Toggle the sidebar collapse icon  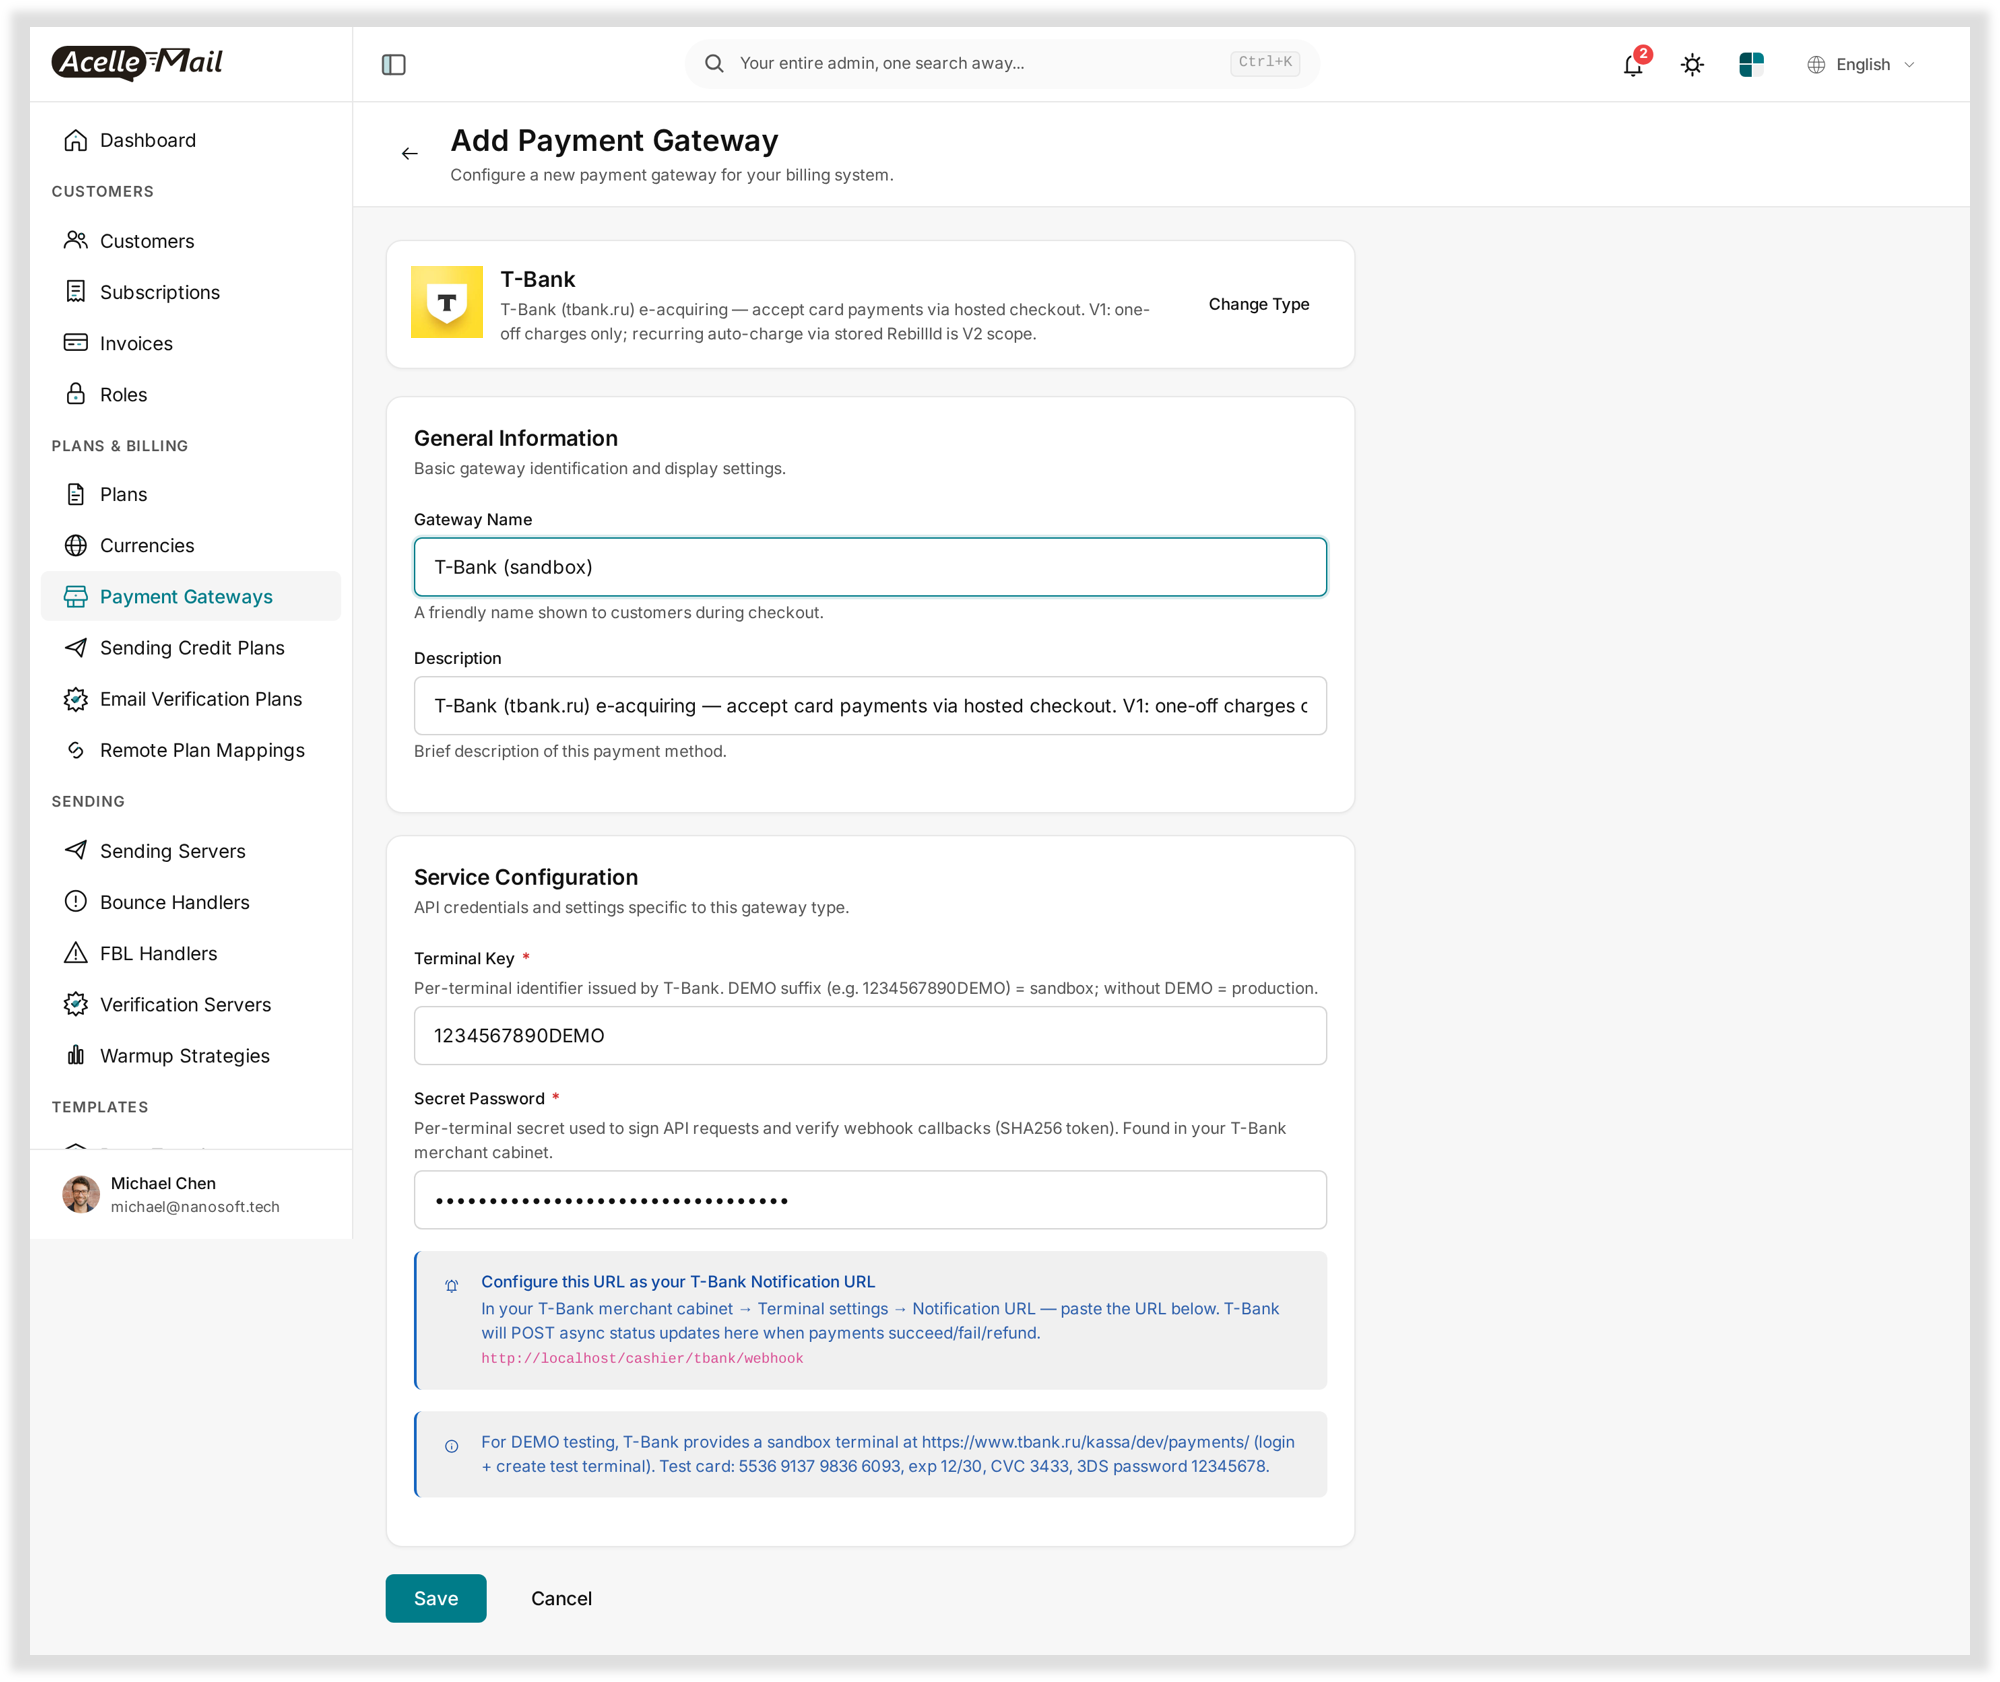click(x=393, y=64)
